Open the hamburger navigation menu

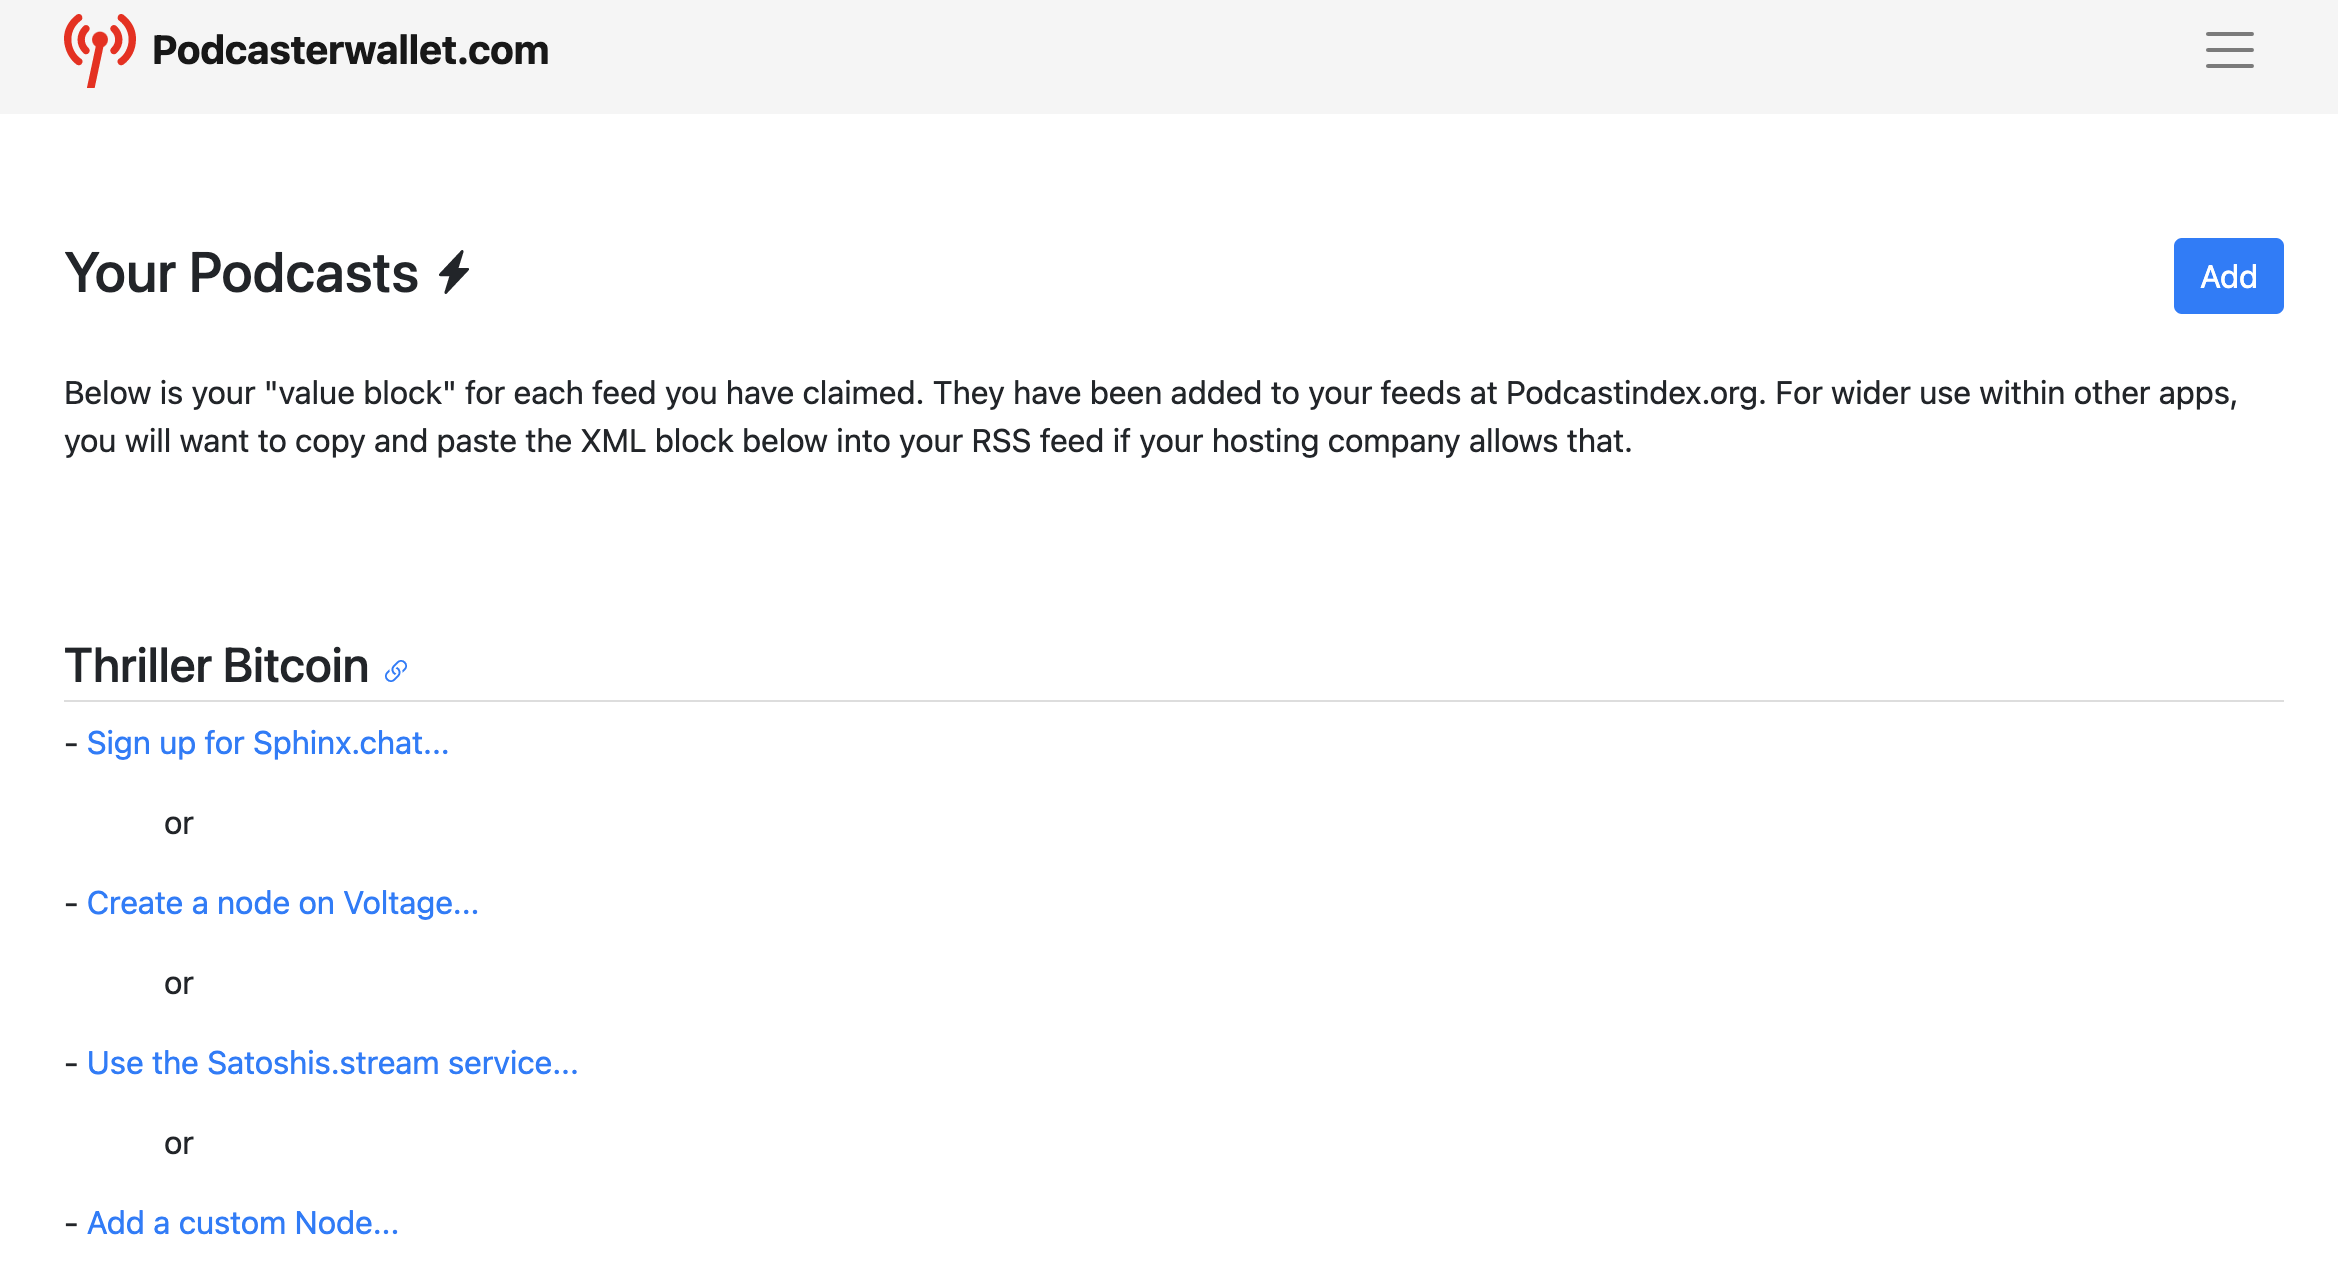tap(2229, 50)
